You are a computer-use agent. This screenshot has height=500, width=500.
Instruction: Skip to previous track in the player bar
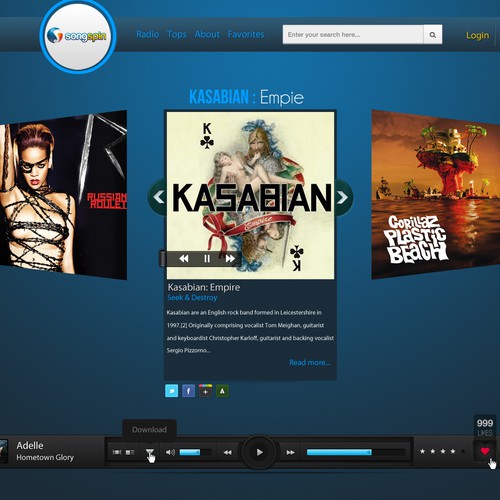click(227, 453)
